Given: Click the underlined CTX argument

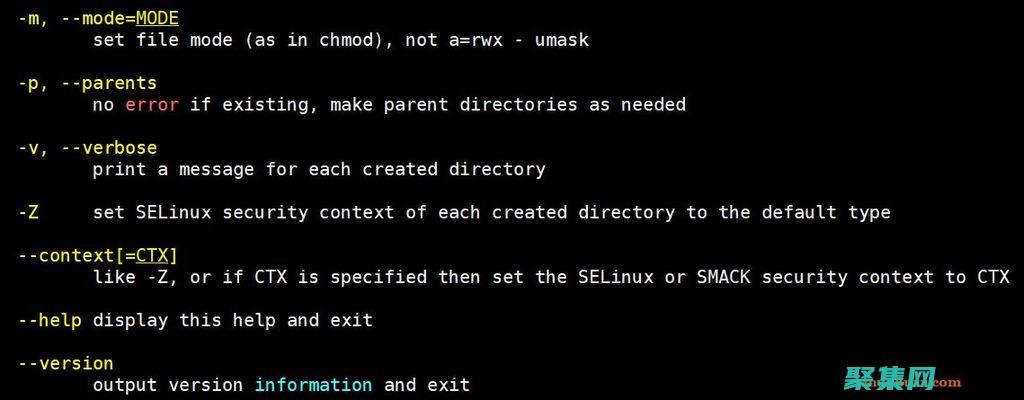Looking at the screenshot, I should pos(152,256).
